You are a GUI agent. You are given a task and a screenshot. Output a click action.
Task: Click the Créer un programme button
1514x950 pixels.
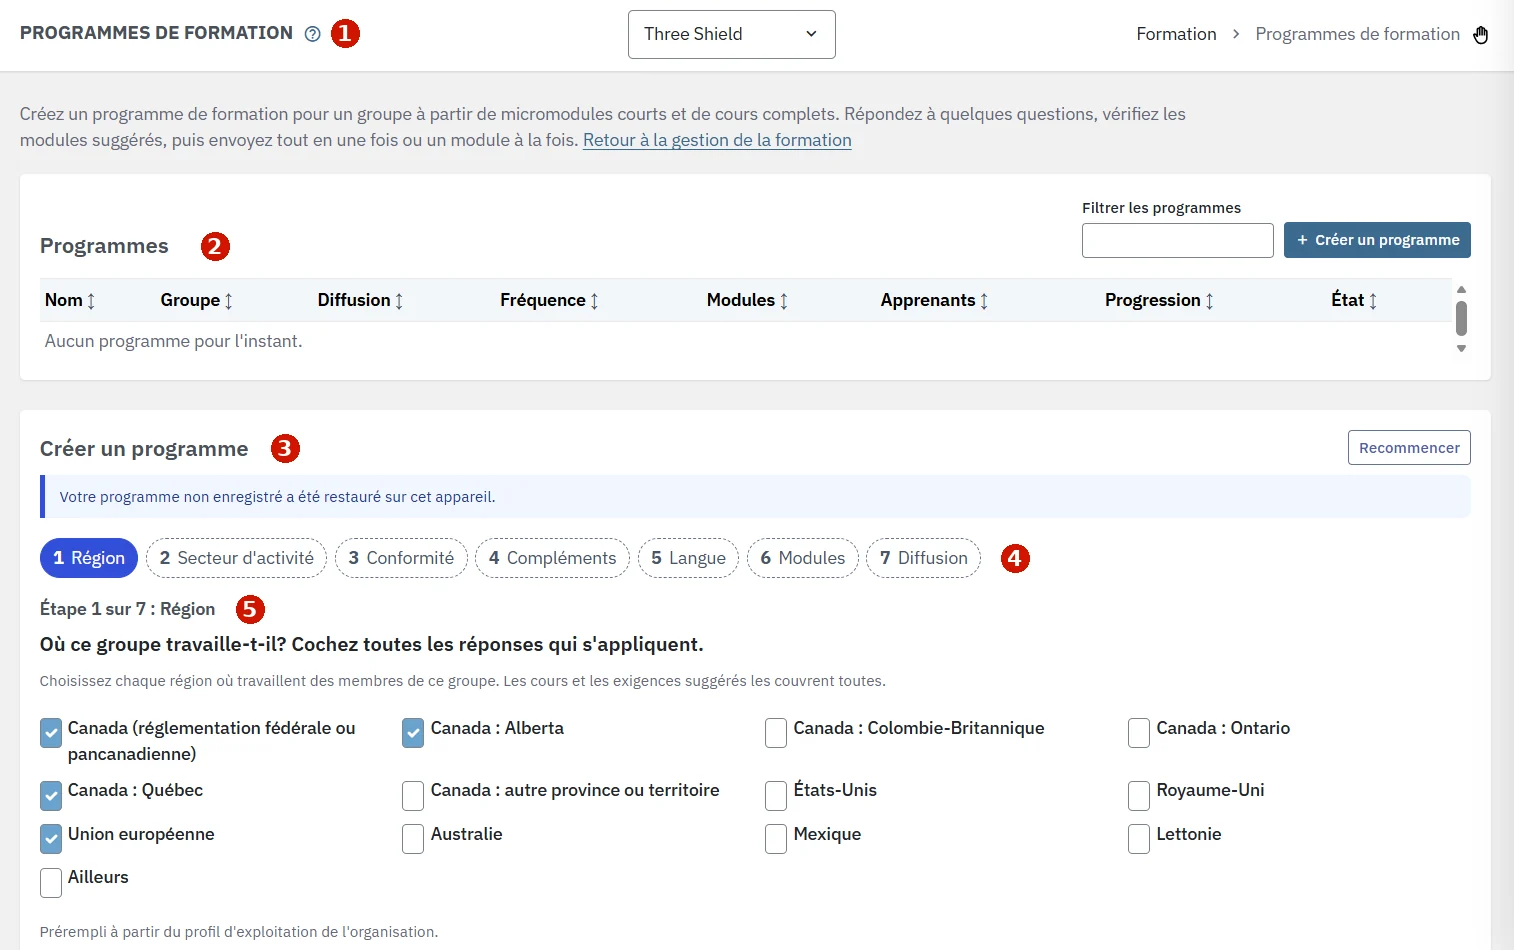pyautogui.click(x=1377, y=240)
